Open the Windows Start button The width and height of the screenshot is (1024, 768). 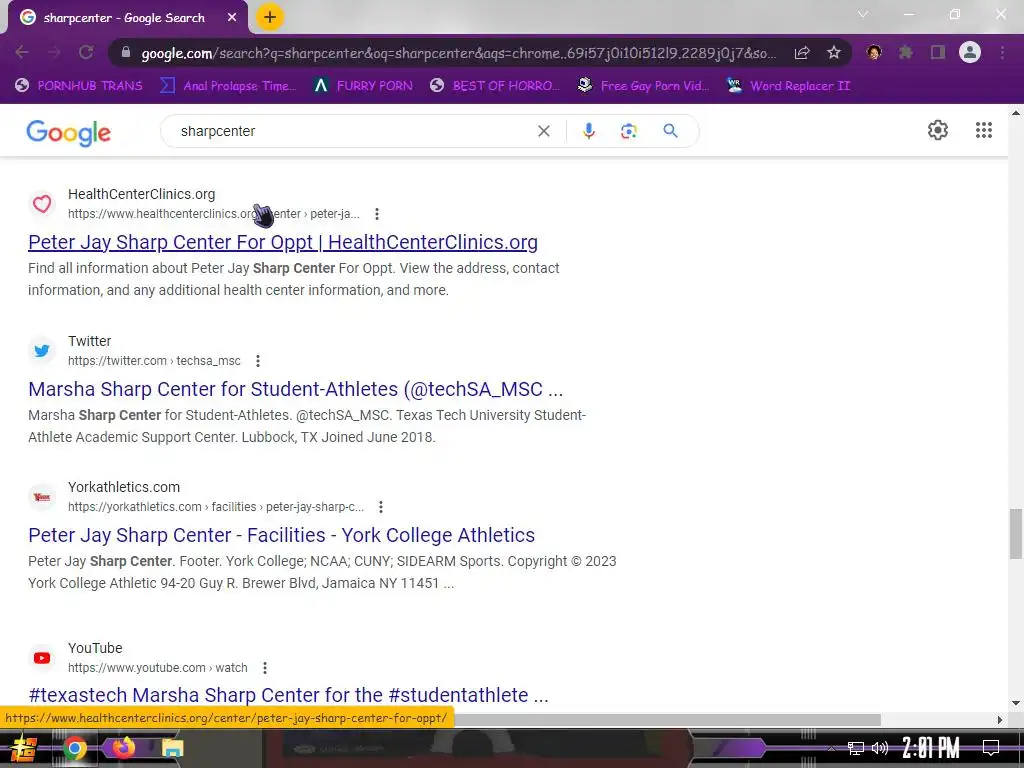coord(23,748)
